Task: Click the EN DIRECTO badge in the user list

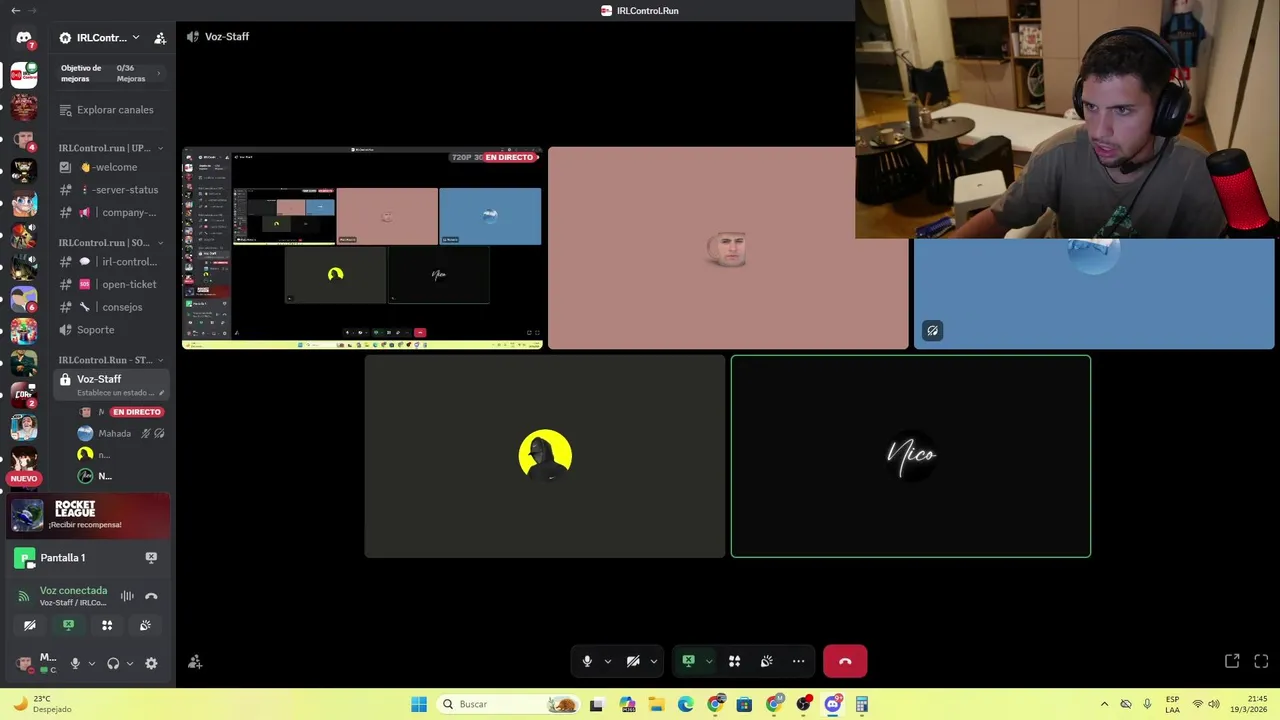Action: point(137,412)
